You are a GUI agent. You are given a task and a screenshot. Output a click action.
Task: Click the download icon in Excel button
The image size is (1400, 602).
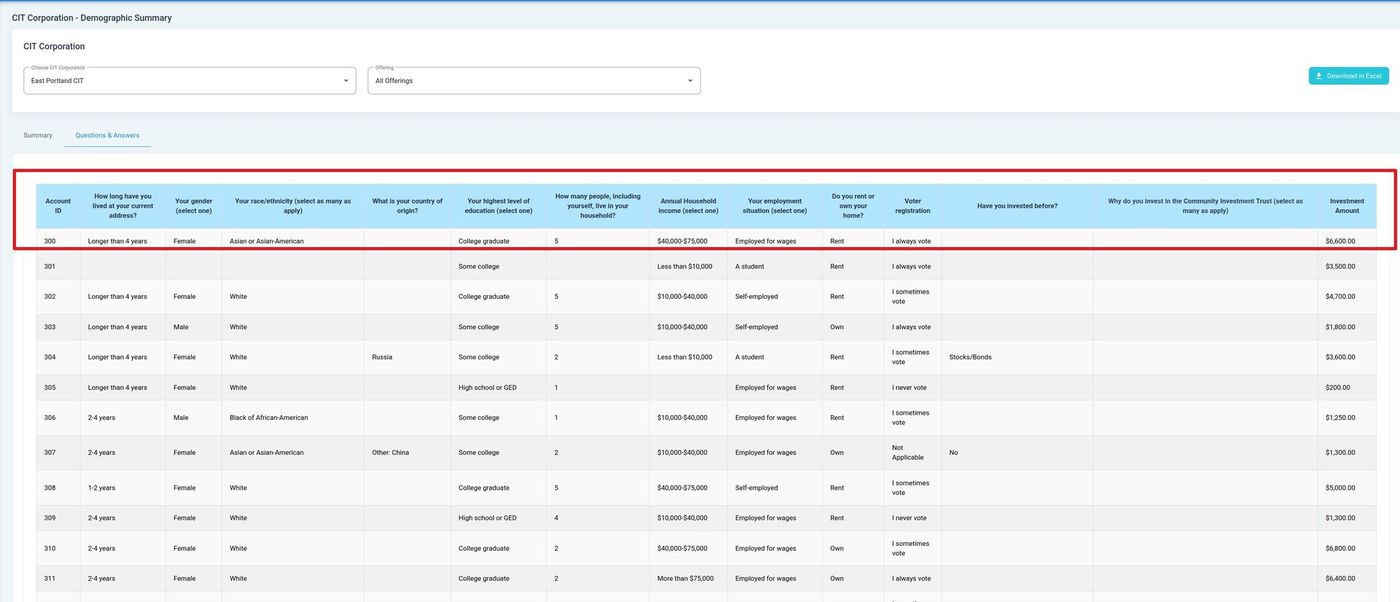pos(1319,76)
